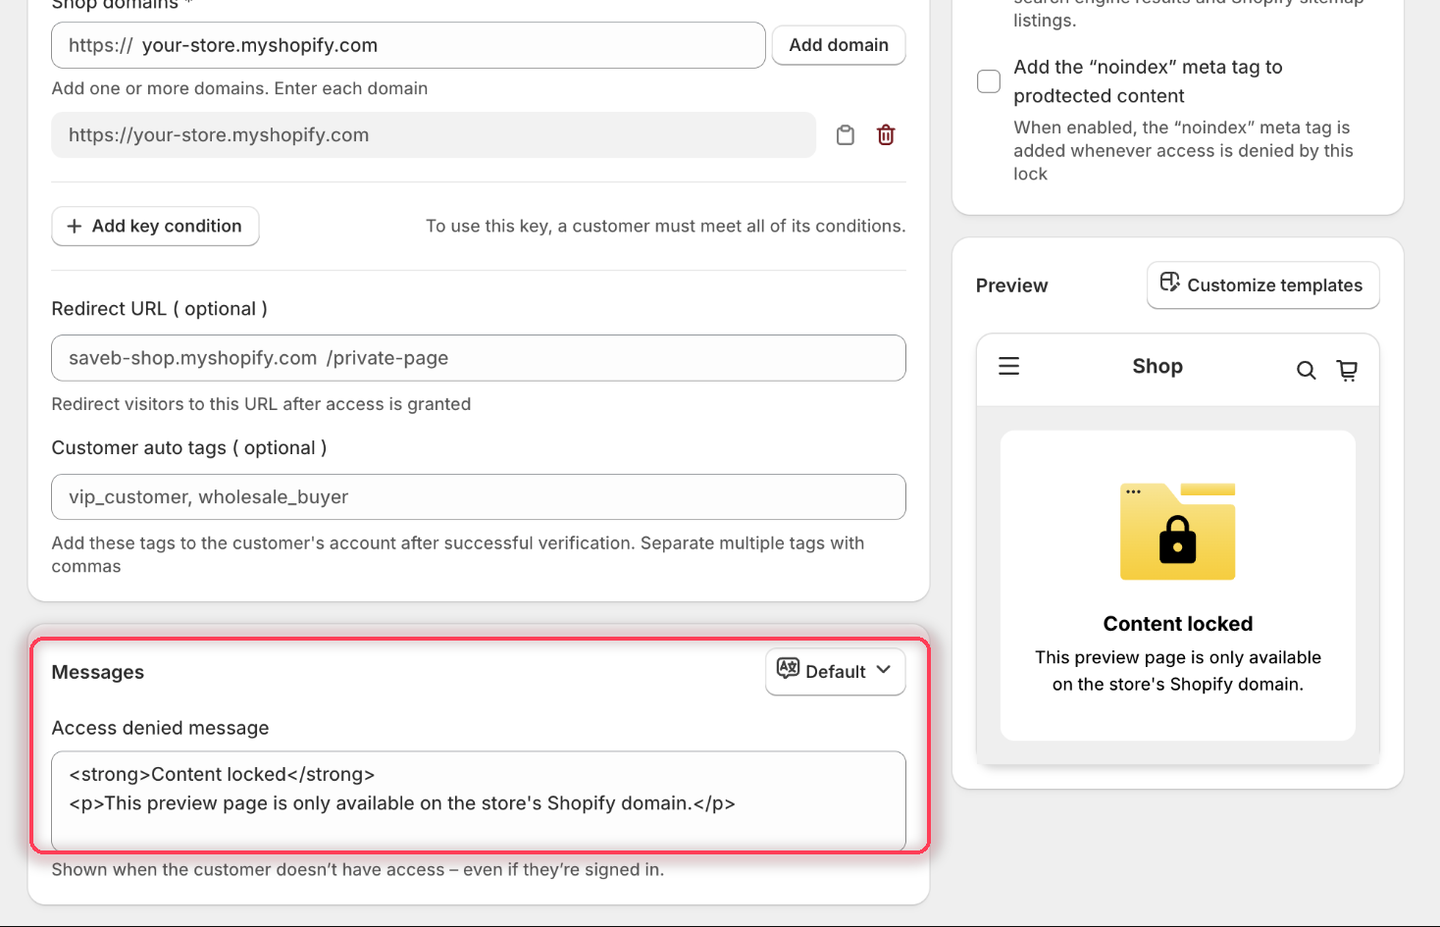
Task: Click the 'When enabled, the noindex' description text
Action: (x=1183, y=150)
